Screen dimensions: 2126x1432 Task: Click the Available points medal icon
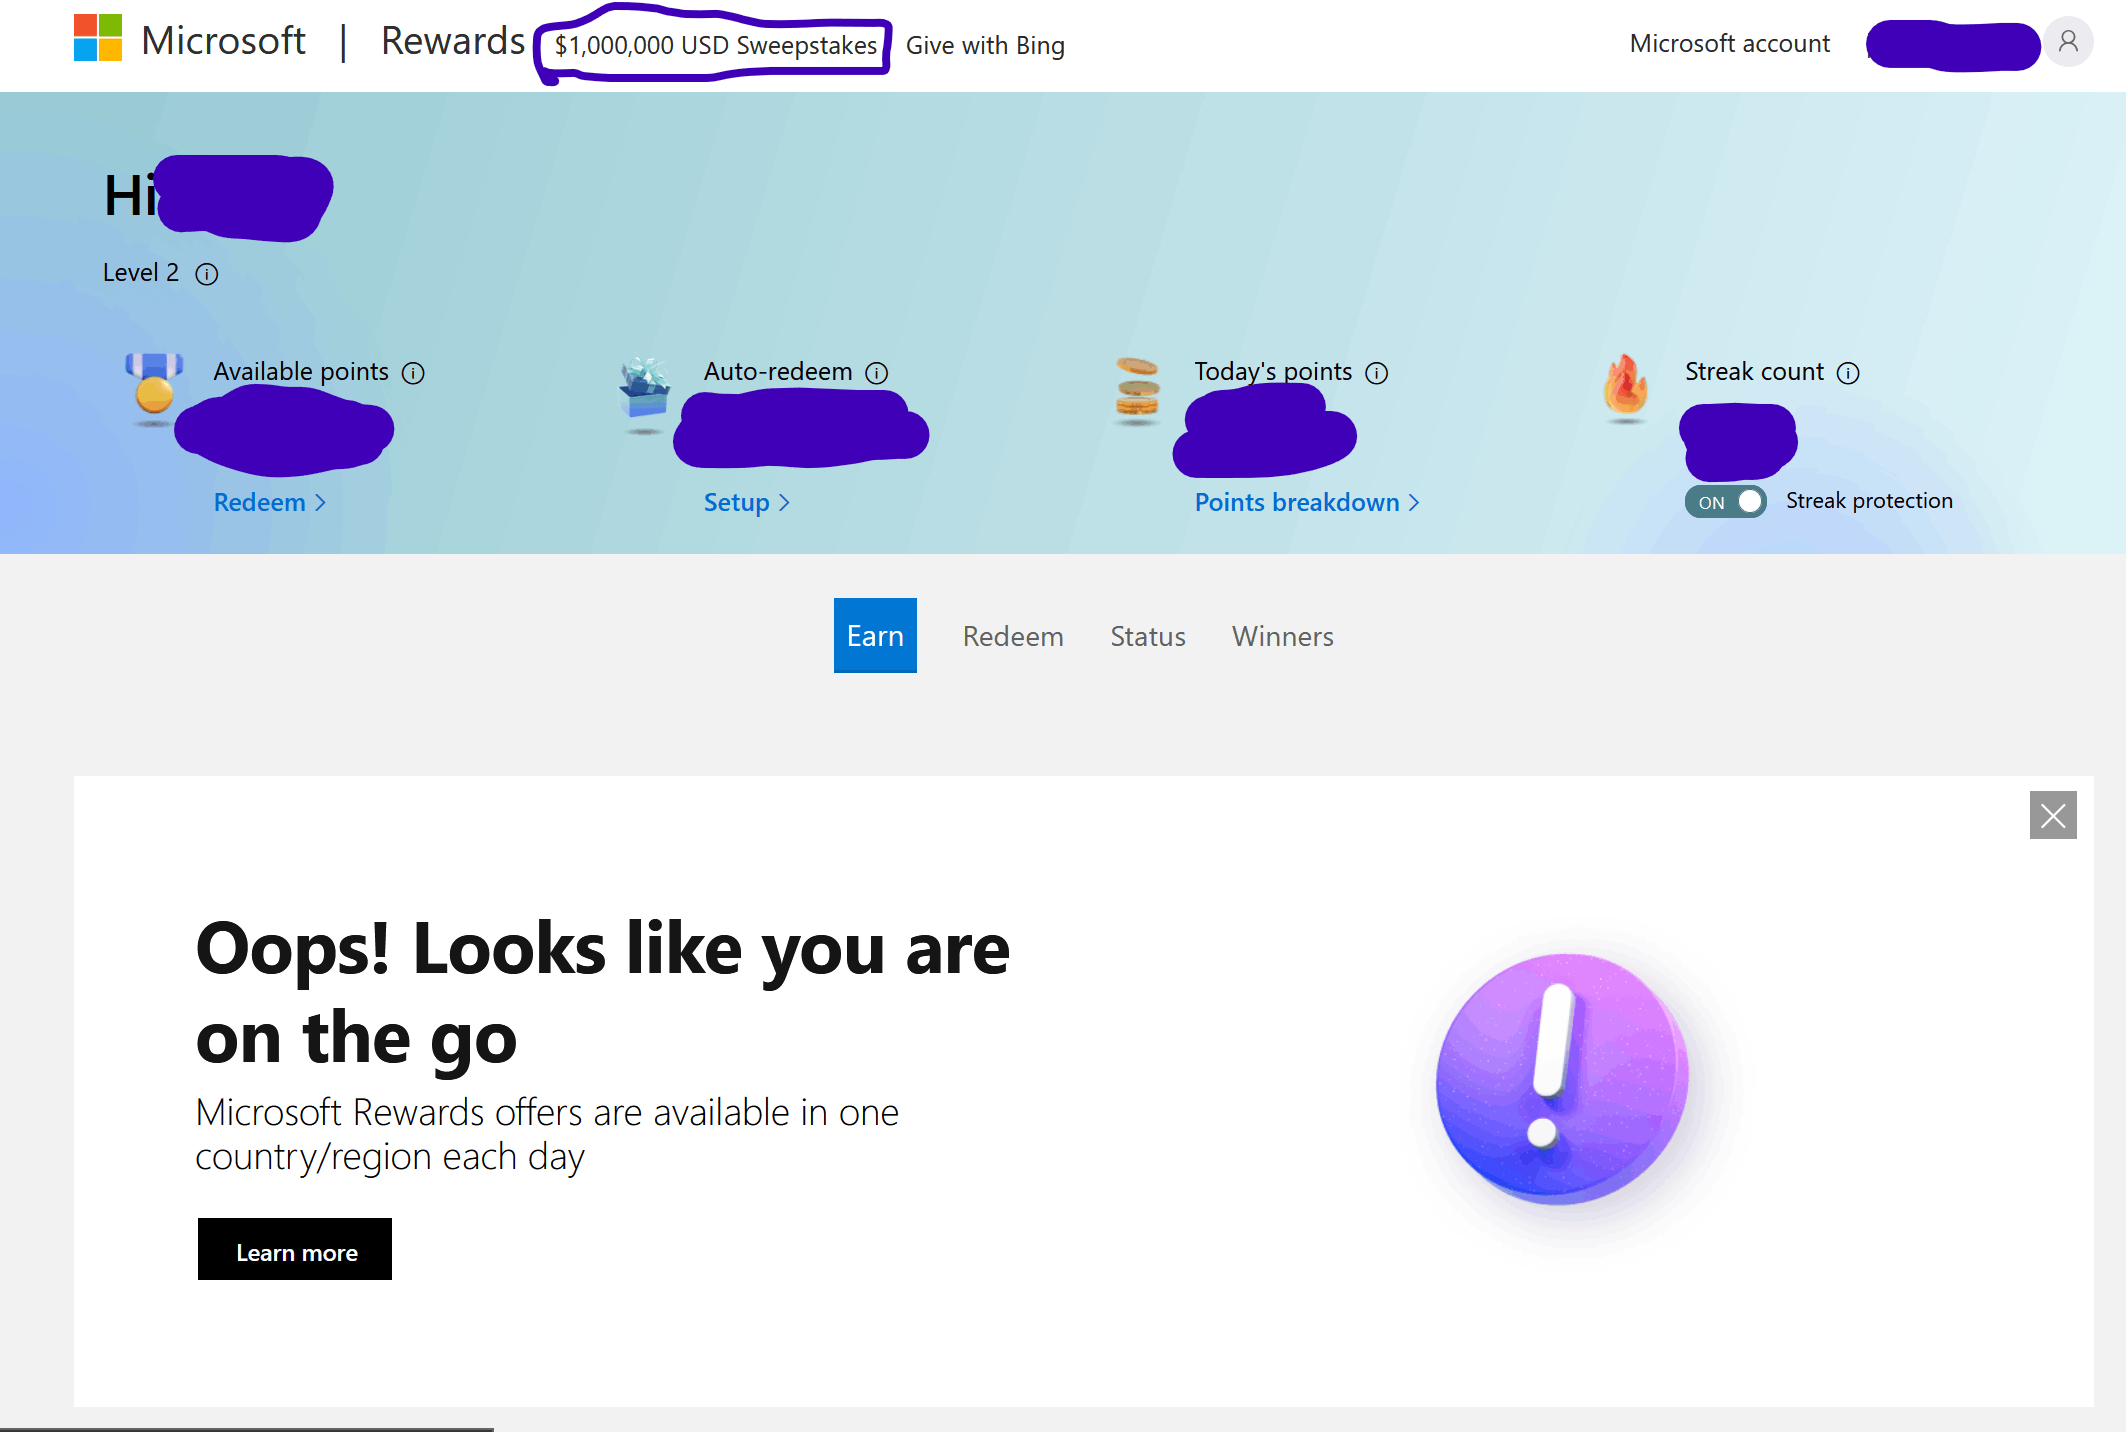(154, 386)
